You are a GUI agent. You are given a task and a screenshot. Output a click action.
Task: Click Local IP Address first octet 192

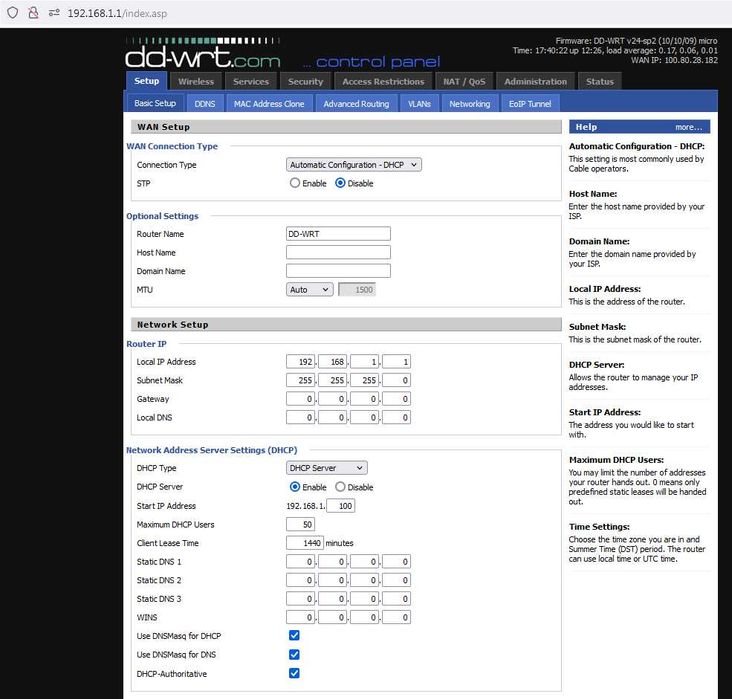tap(300, 361)
